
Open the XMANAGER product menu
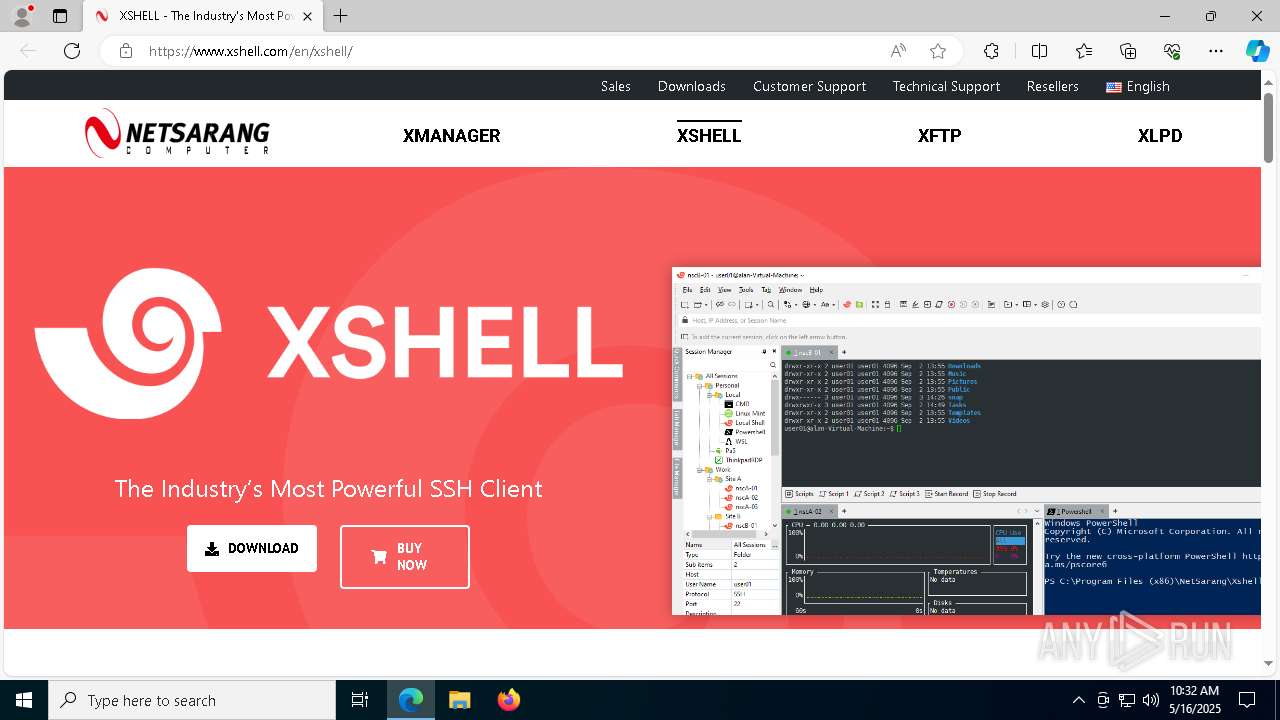point(452,136)
